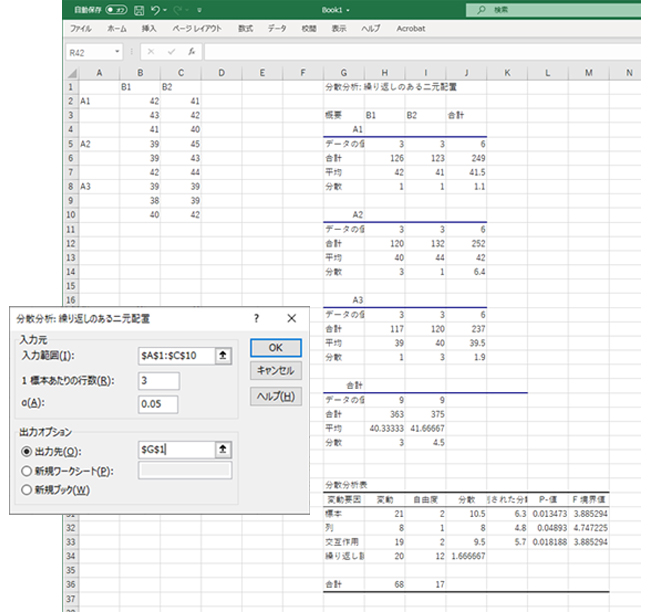Open the 数式 ribbon tab
Viewport: 650px width, 612px height.
245,28
